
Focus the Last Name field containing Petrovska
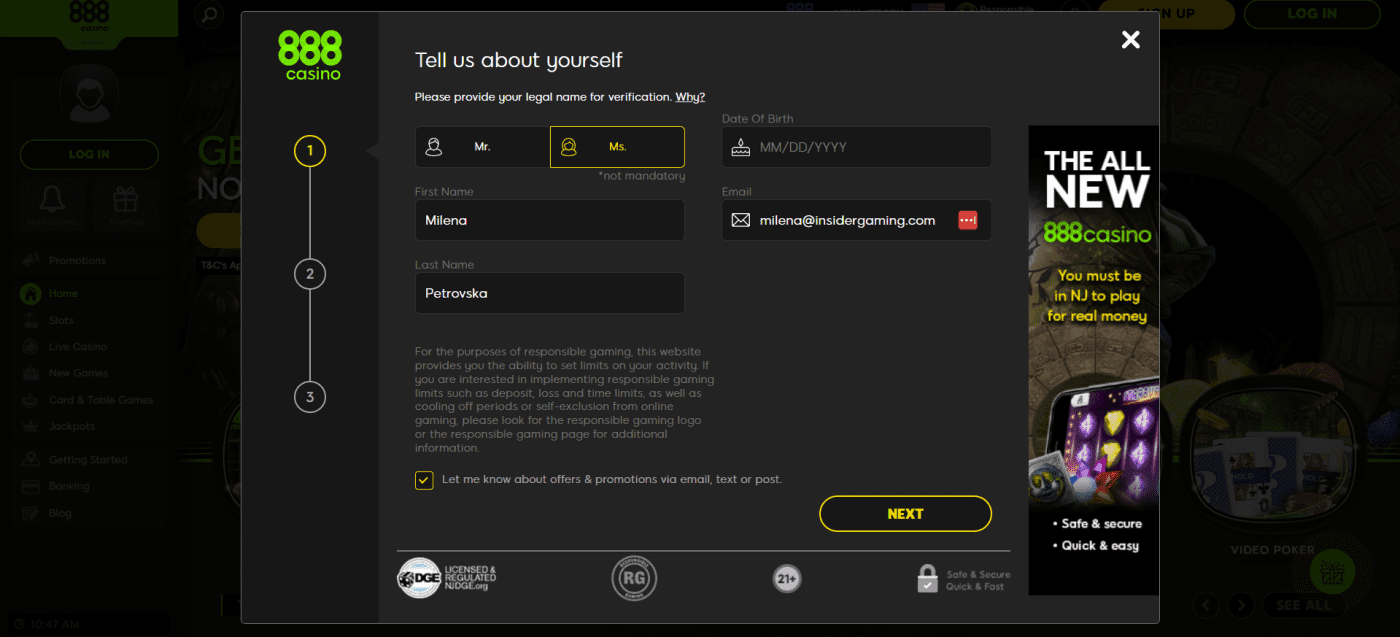(x=550, y=293)
